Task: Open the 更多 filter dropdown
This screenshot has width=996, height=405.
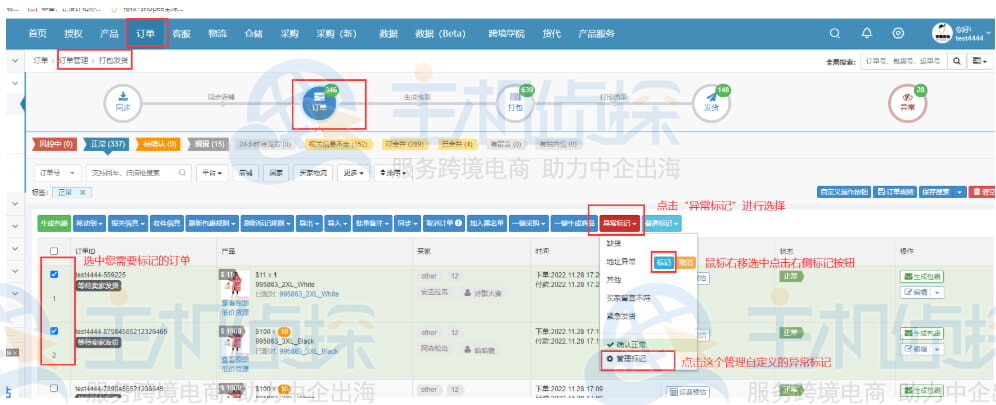Action: (x=354, y=172)
